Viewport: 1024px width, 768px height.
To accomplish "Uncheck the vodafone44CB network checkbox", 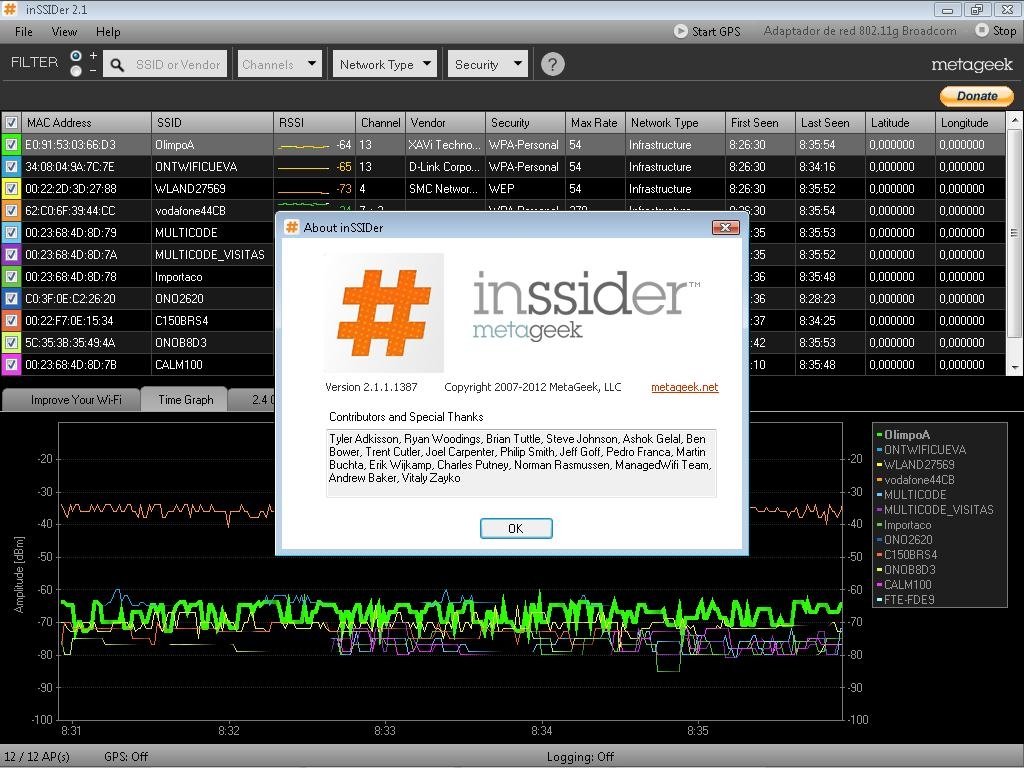I will coord(11,210).
